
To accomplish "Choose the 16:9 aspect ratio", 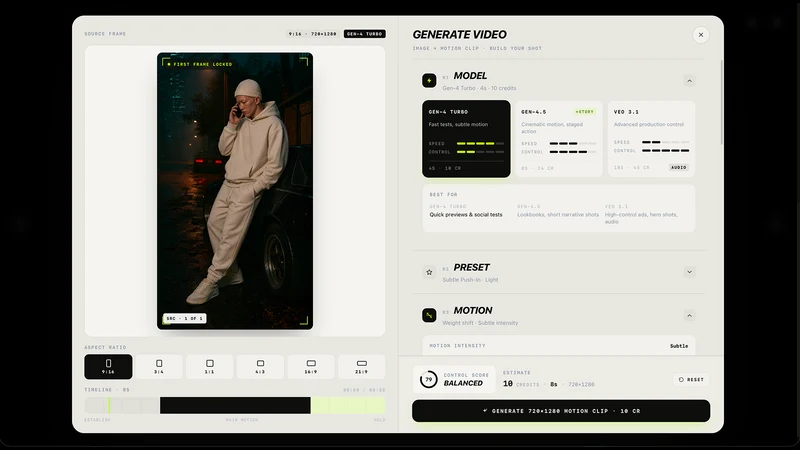I will point(311,366).
